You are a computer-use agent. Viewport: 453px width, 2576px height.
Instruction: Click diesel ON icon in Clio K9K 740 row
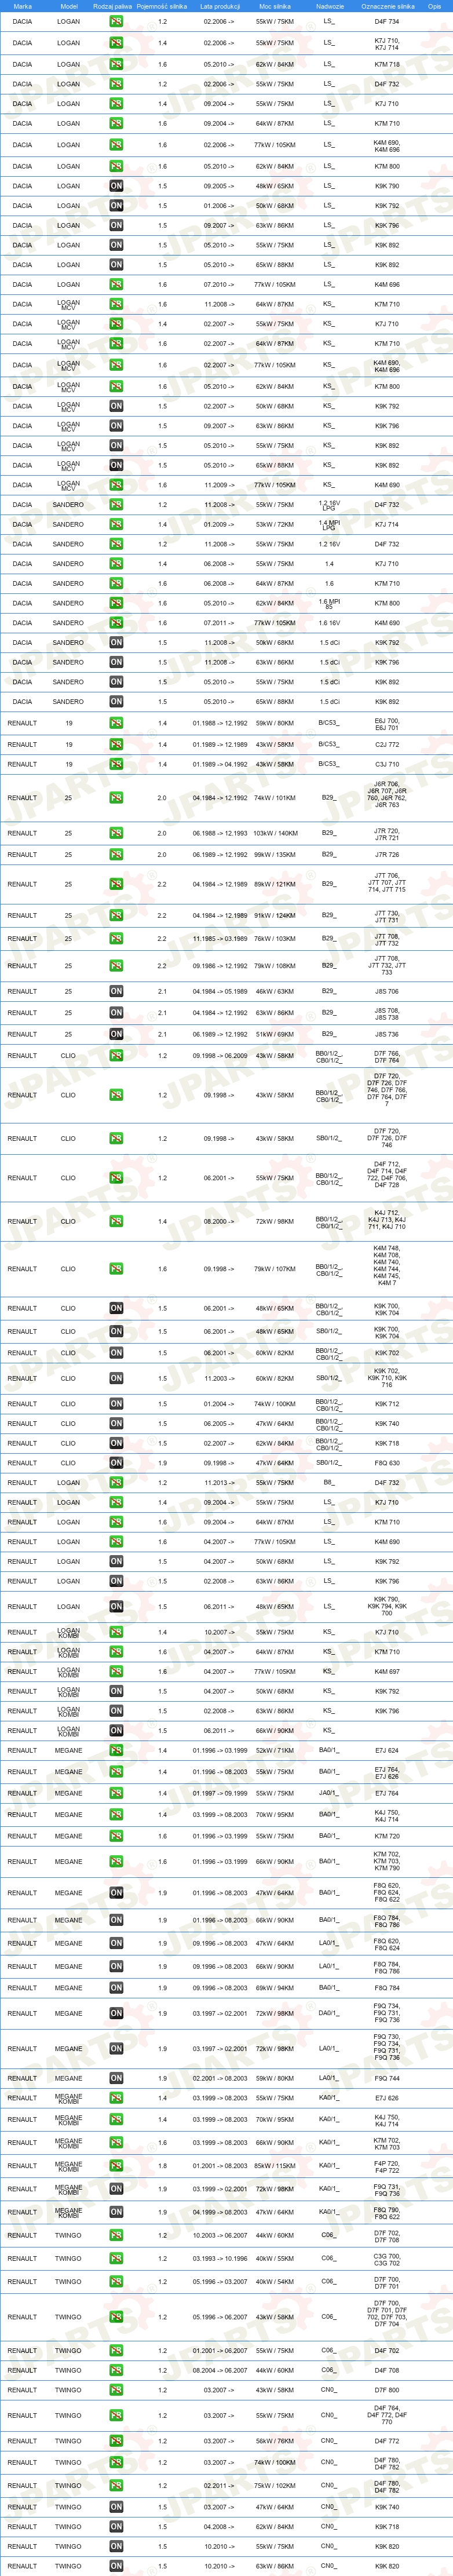(116, 1423)
